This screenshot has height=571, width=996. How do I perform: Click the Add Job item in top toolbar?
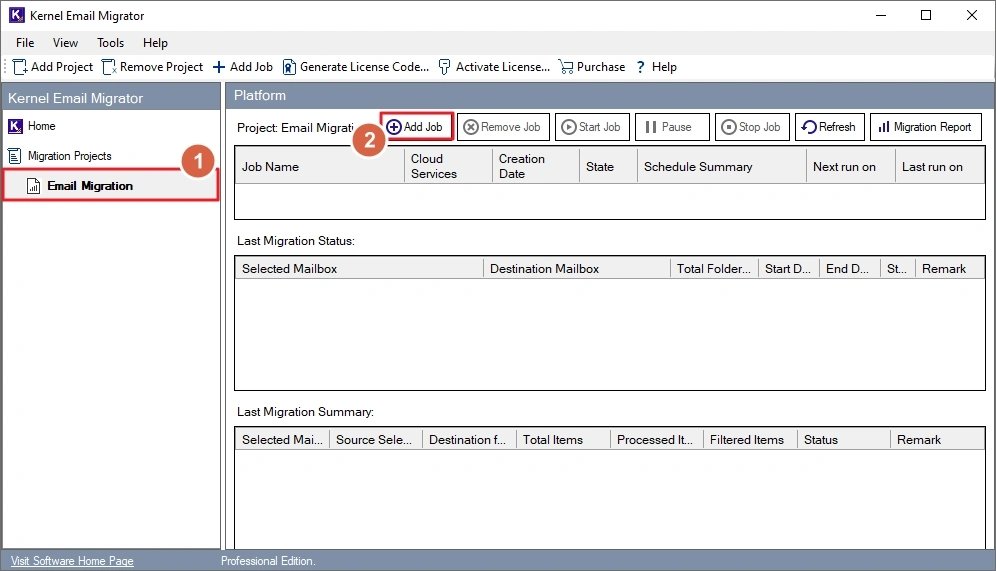(242, 67)
